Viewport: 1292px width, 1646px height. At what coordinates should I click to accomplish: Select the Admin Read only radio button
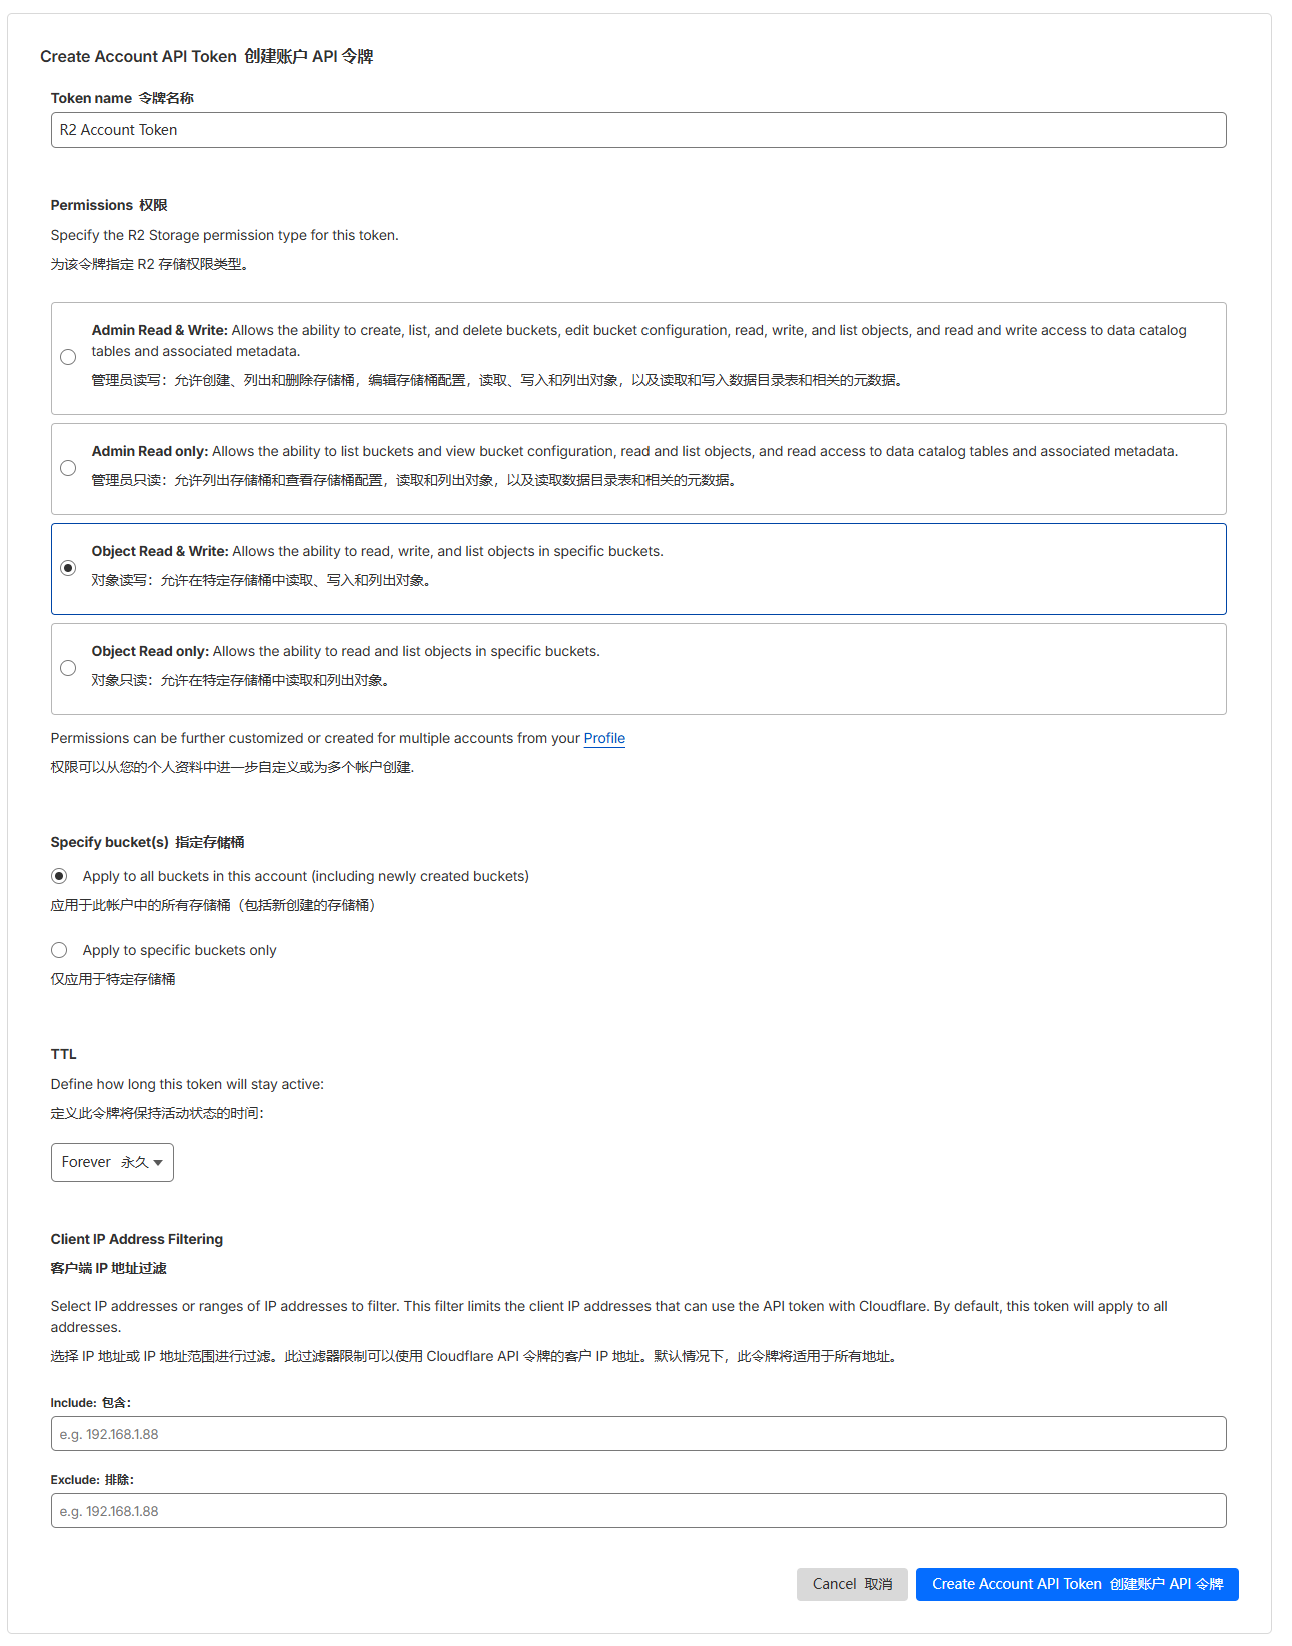click(68, 468)
